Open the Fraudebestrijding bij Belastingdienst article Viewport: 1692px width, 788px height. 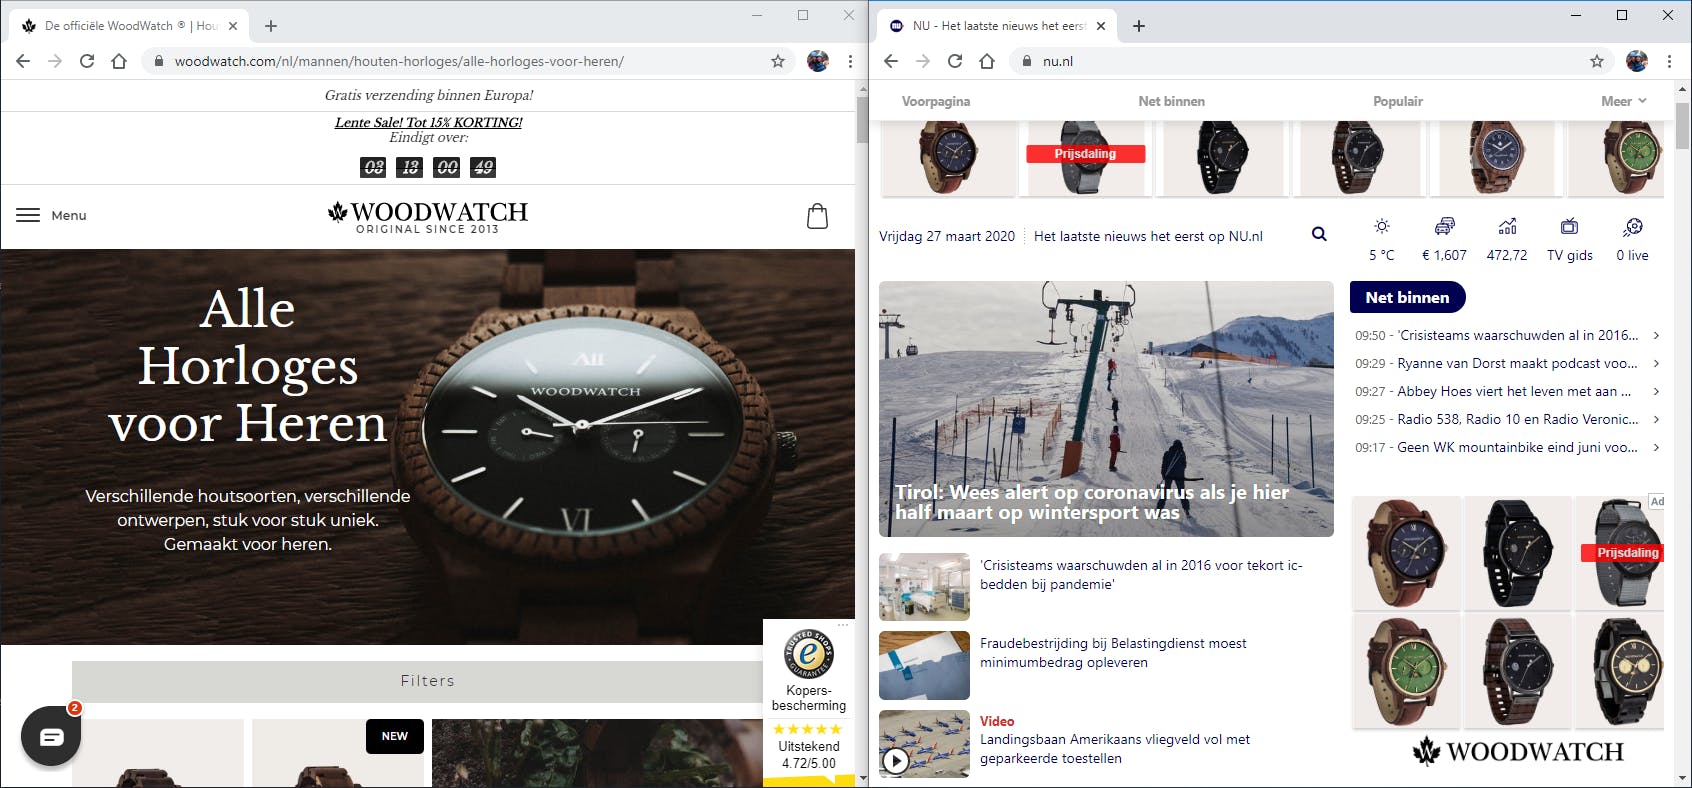click(x=1113, y=653)
